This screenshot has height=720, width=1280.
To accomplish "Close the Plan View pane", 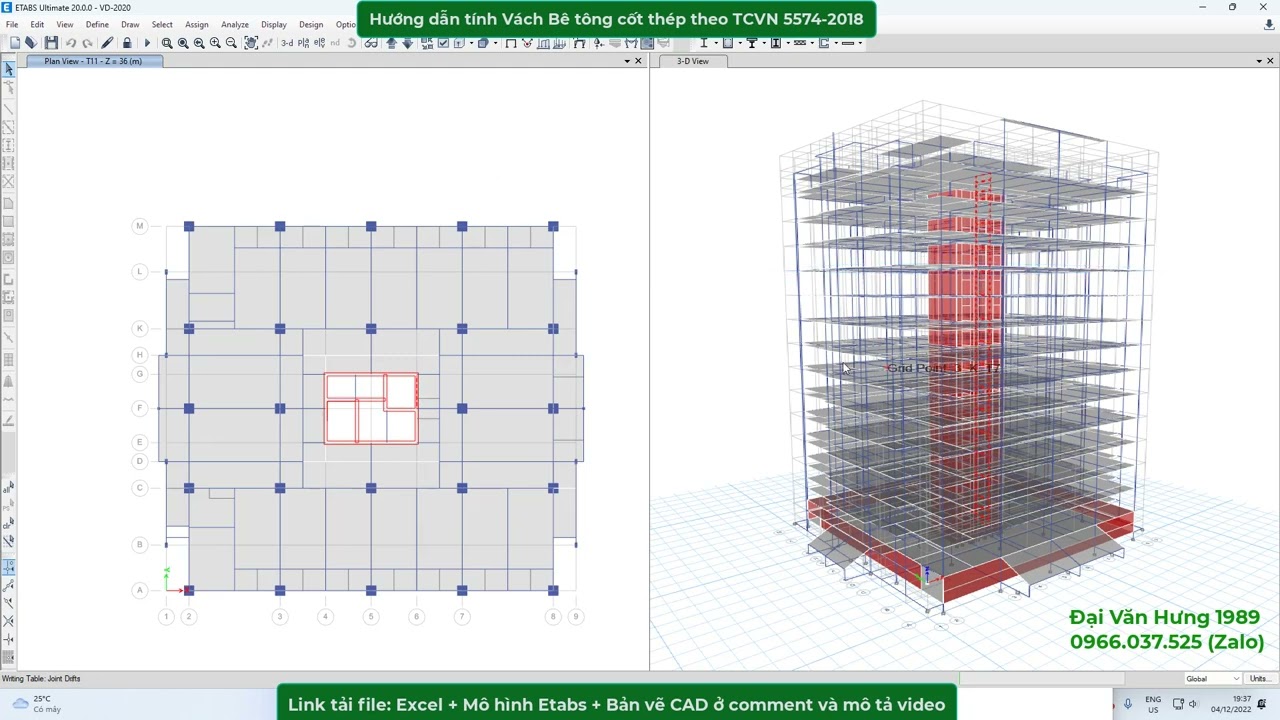I will (640, 61).
